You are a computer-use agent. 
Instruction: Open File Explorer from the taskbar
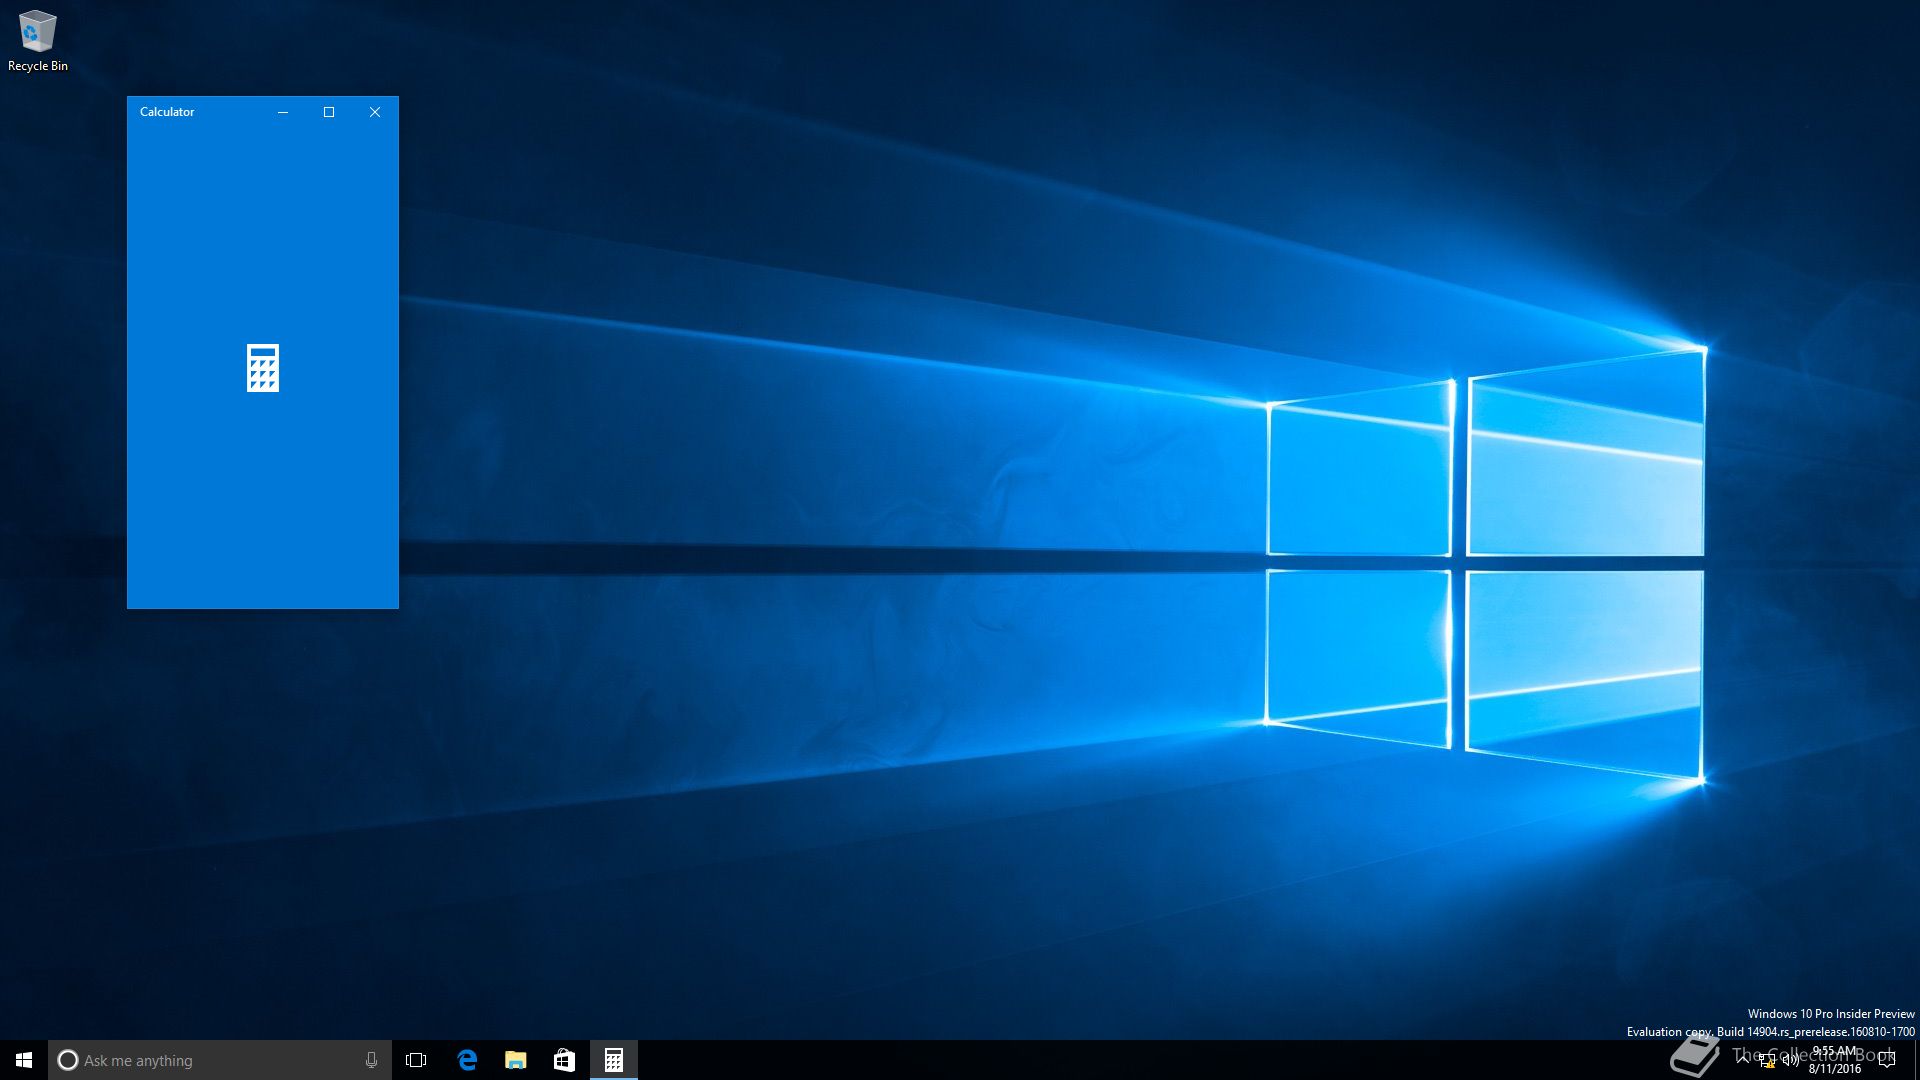tap(516, 1060)
